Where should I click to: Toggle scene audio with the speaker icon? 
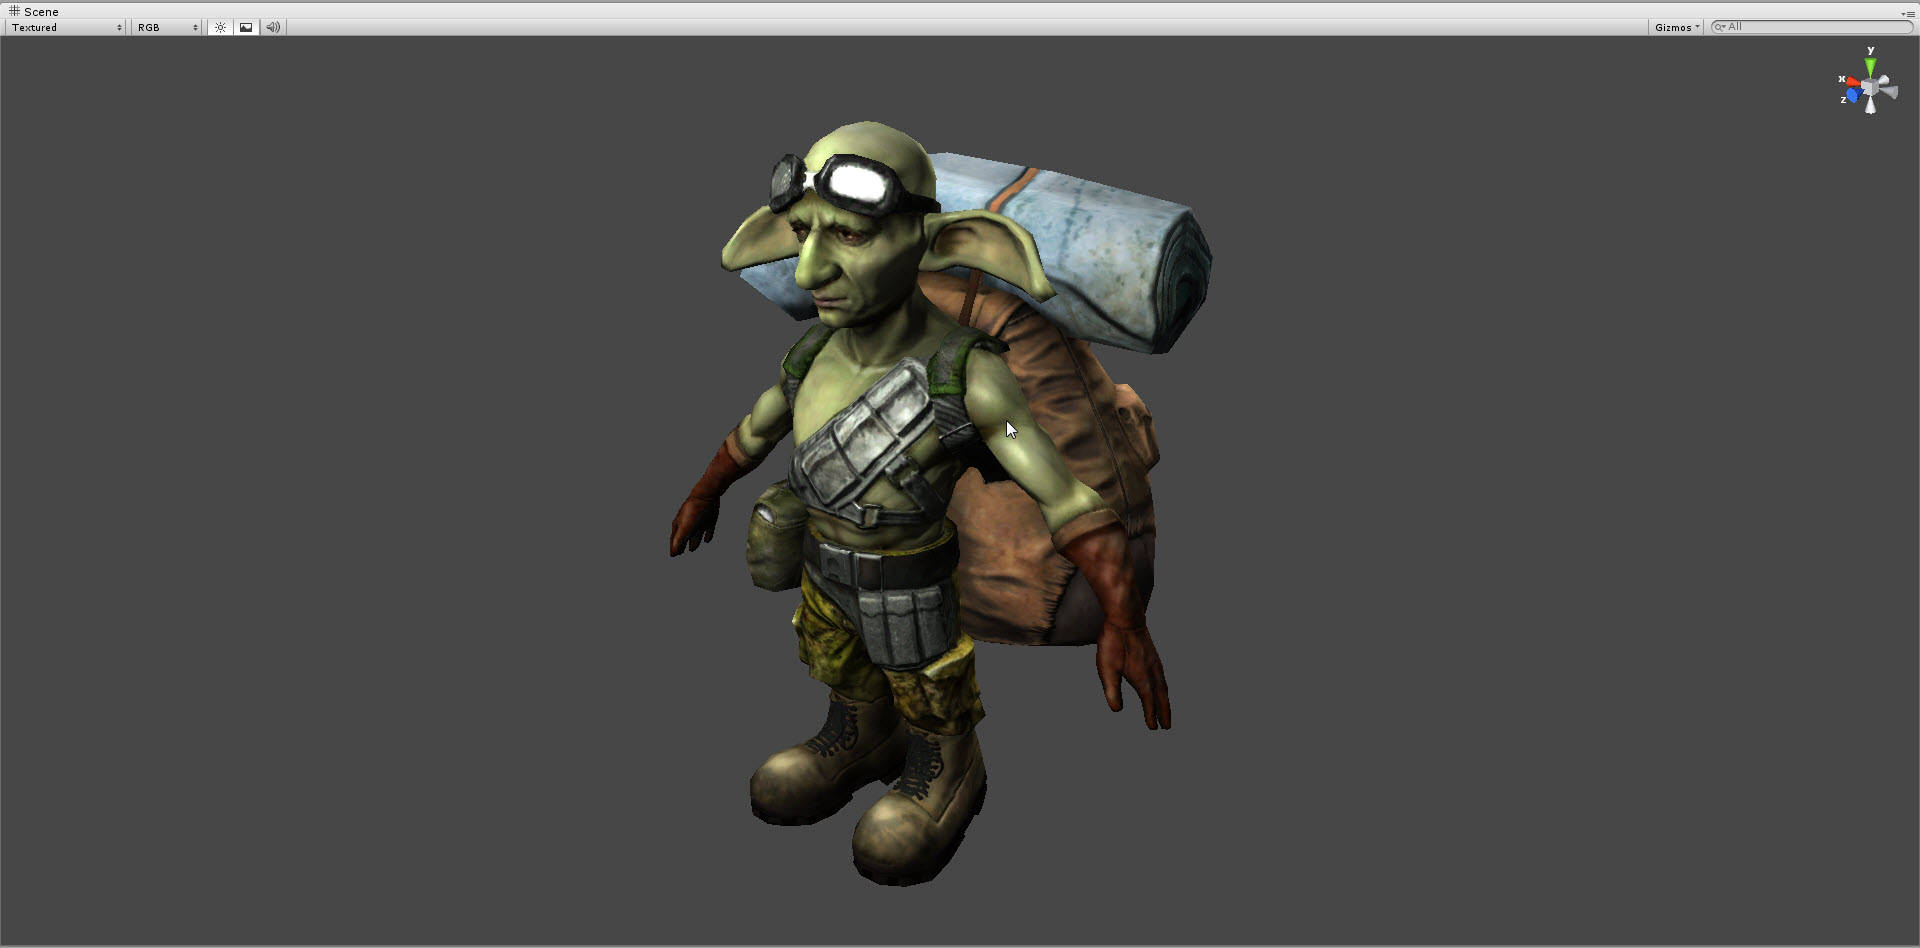271,27
